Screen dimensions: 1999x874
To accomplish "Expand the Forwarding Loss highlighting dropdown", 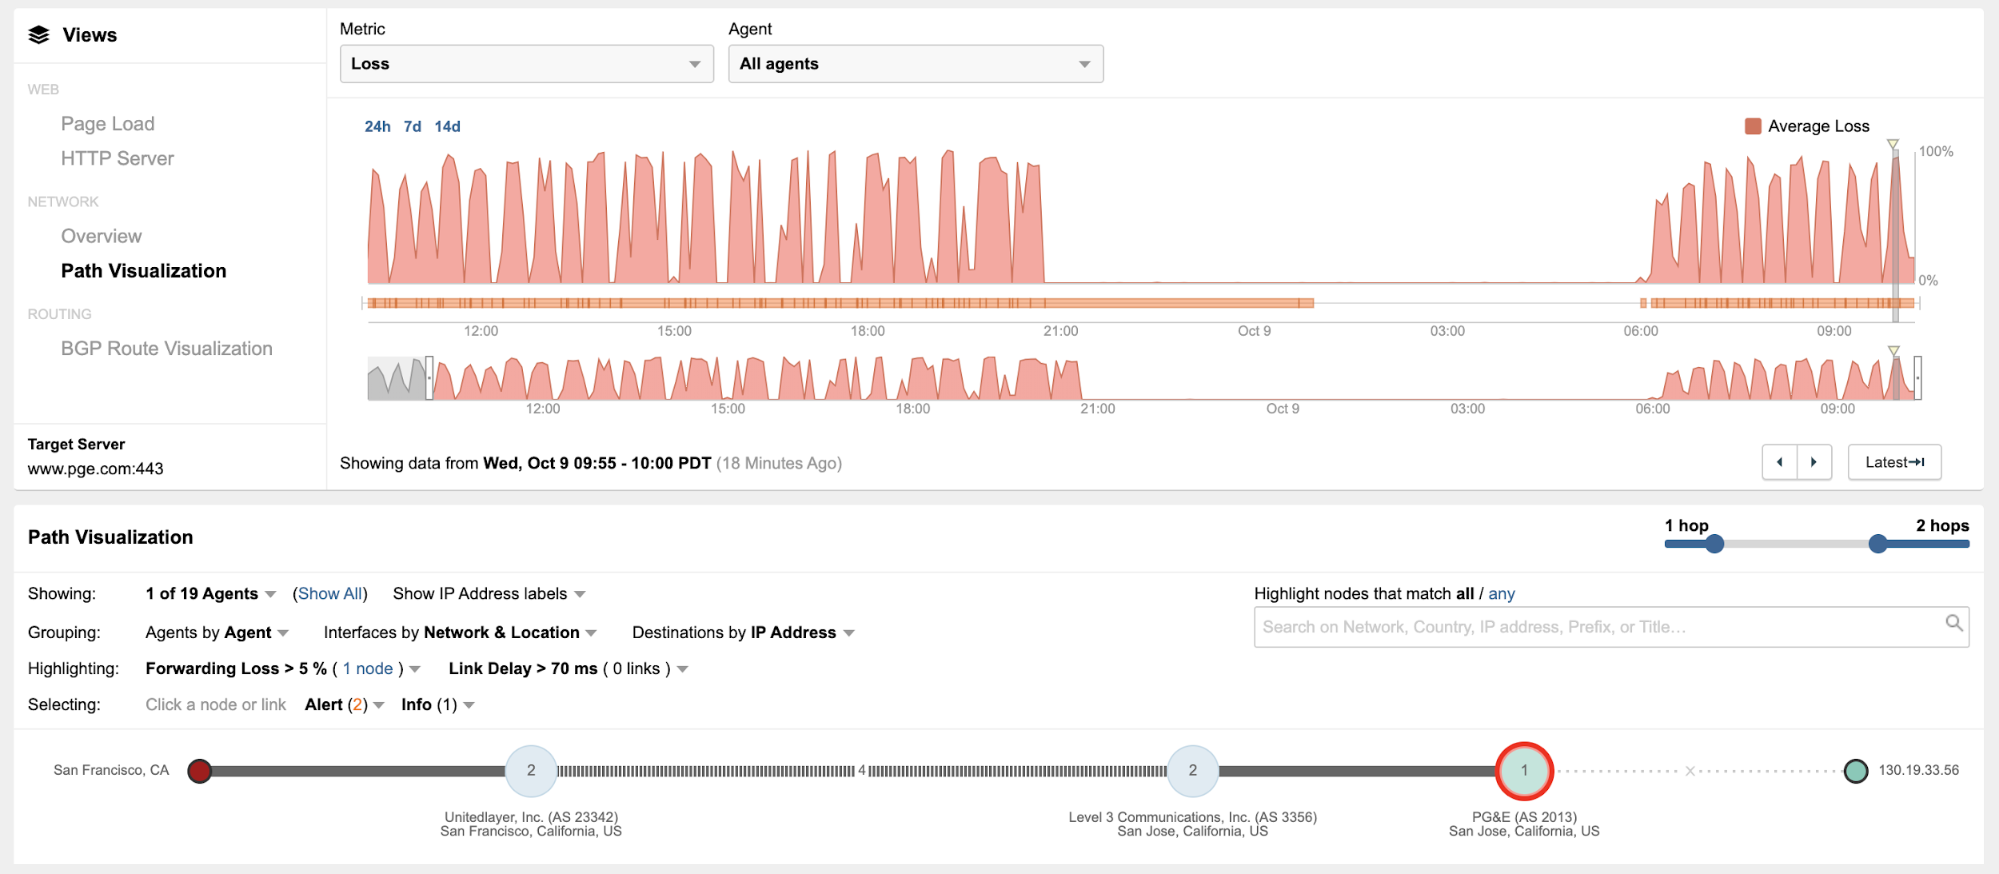I will [414, 669].
